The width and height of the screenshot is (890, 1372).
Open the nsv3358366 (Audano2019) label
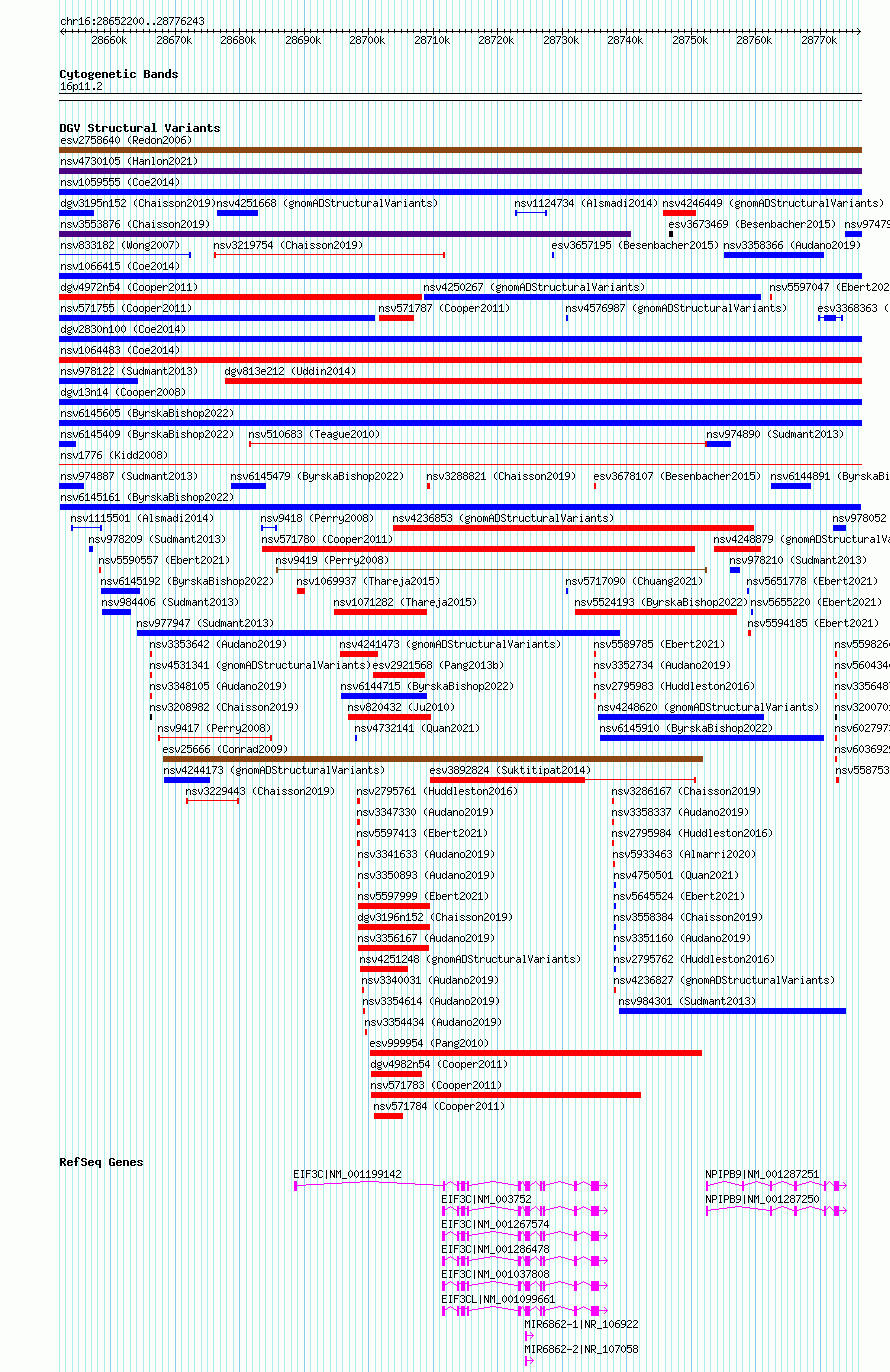[792, 245]
